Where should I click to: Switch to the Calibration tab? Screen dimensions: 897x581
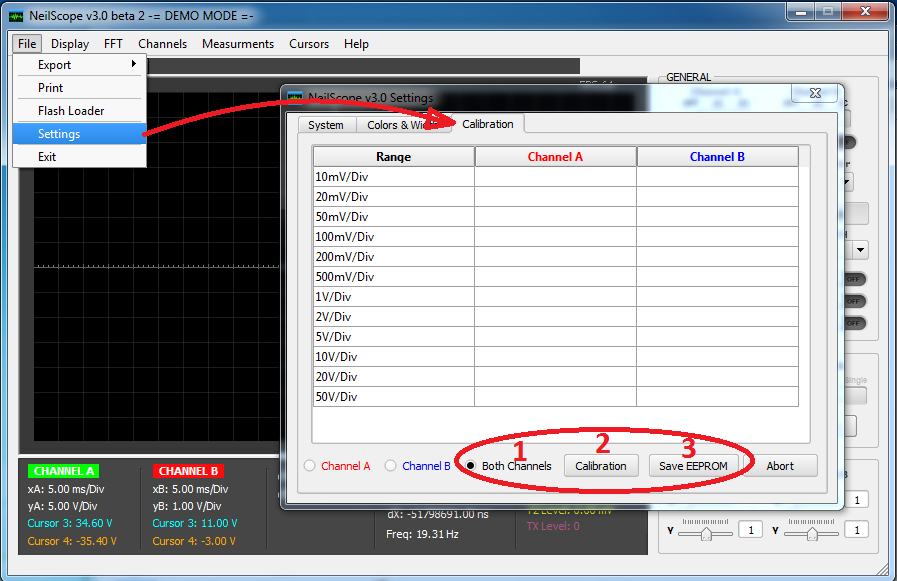coord(488,124)
